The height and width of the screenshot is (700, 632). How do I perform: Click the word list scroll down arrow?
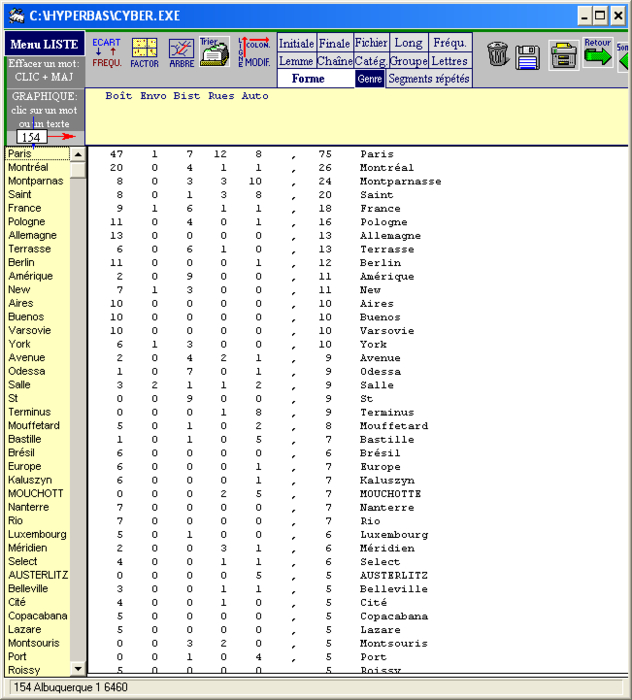pos(78,669)
